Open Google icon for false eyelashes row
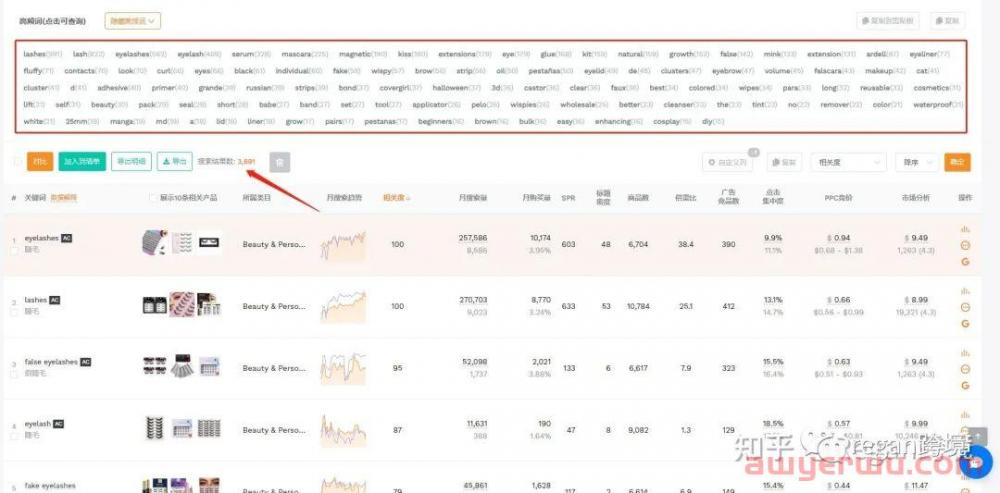1000x493 pixels. click(965, 385)
